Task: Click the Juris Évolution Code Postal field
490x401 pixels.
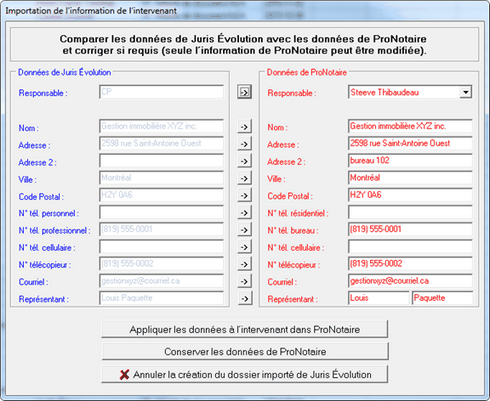Action: (161, 195)
